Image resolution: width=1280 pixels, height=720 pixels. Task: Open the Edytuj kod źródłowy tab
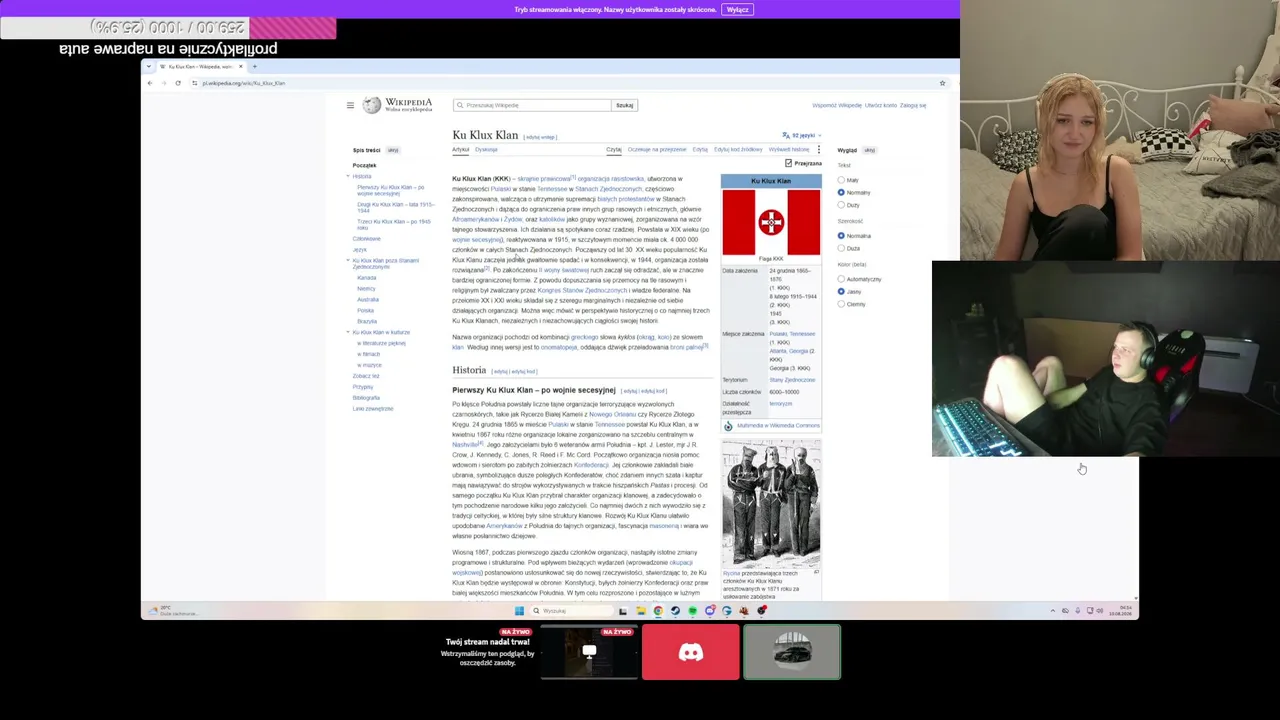[x=738, y=150]
